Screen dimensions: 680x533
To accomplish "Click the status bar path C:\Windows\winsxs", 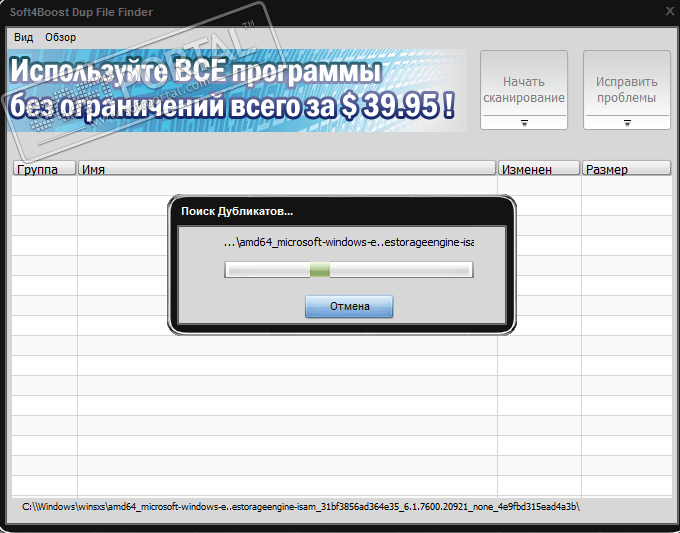I will click(x=301, y=507).
